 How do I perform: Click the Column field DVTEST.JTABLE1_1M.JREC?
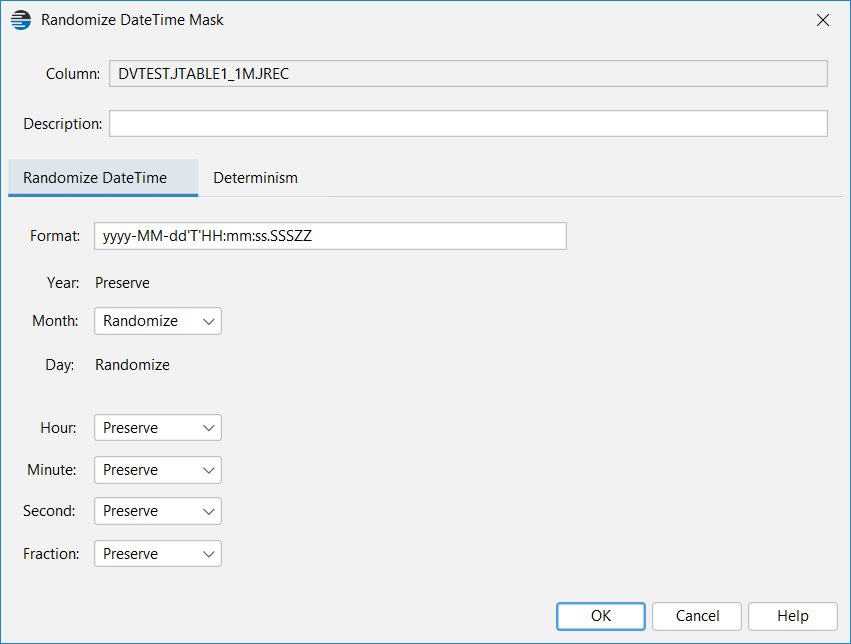[468, 73]
